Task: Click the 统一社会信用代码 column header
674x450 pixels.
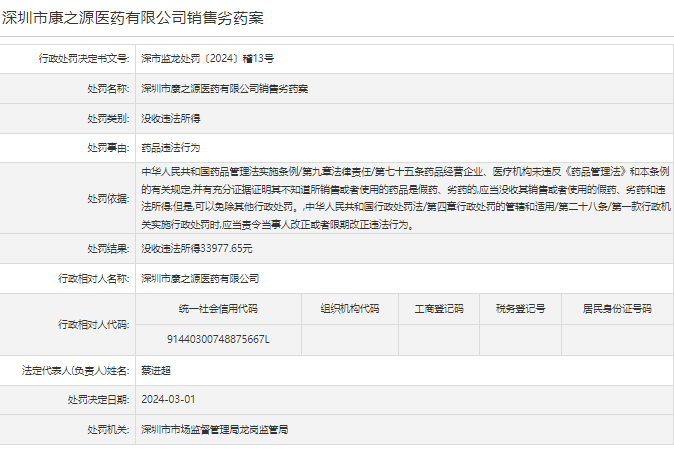Action: pyautogui.click(x=218, y=309)
